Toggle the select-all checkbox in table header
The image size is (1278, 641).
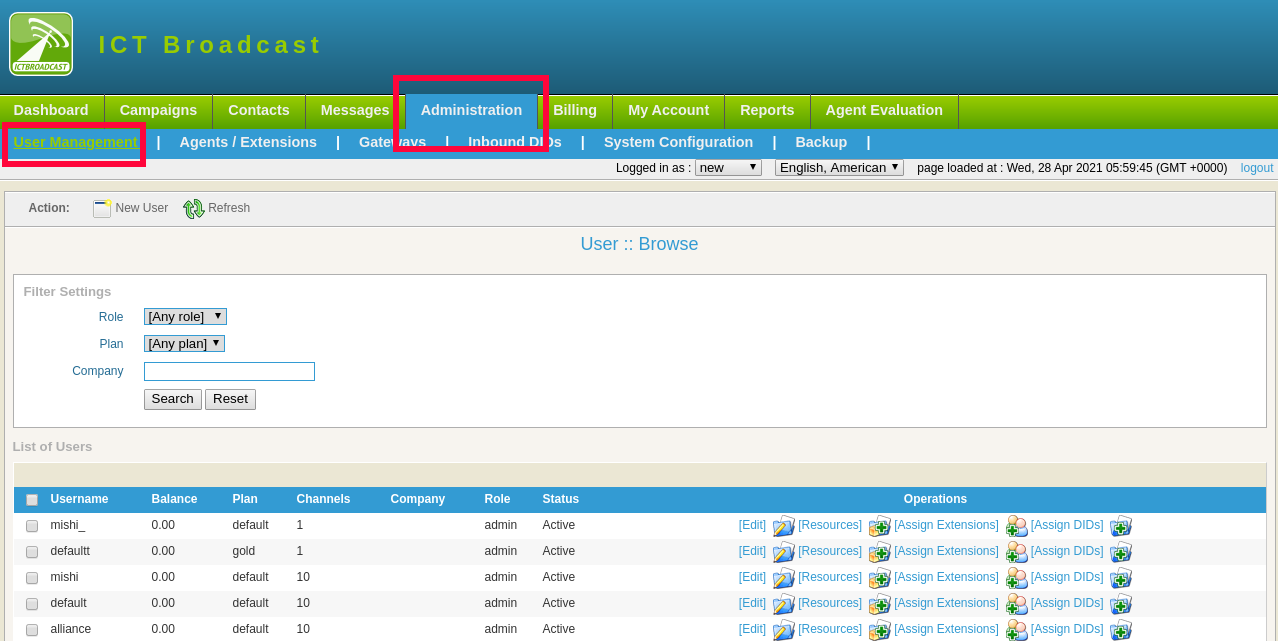[x=32, y=500]
